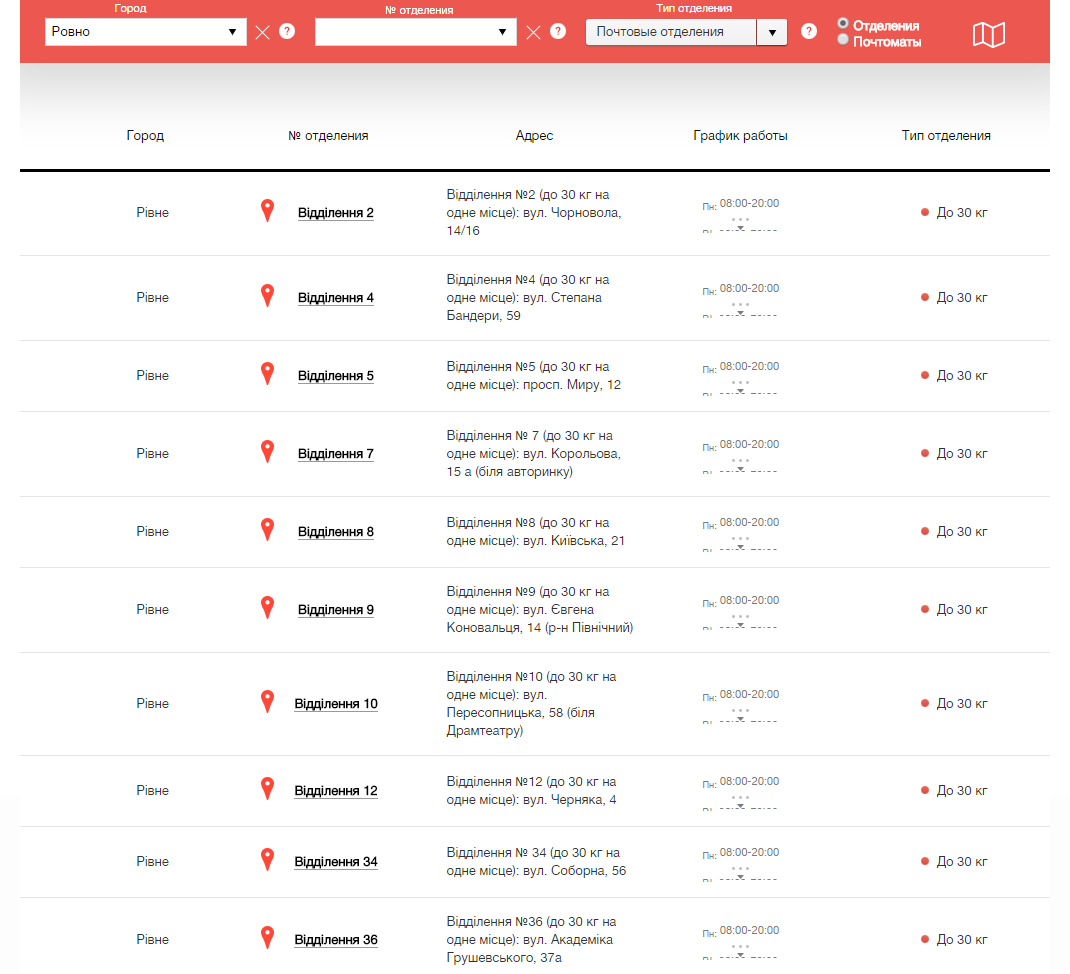Click map pin for Відділення 10
The width and height of the screenshot is (1070, 974).
pyautogui.click(x=267, y=702)
